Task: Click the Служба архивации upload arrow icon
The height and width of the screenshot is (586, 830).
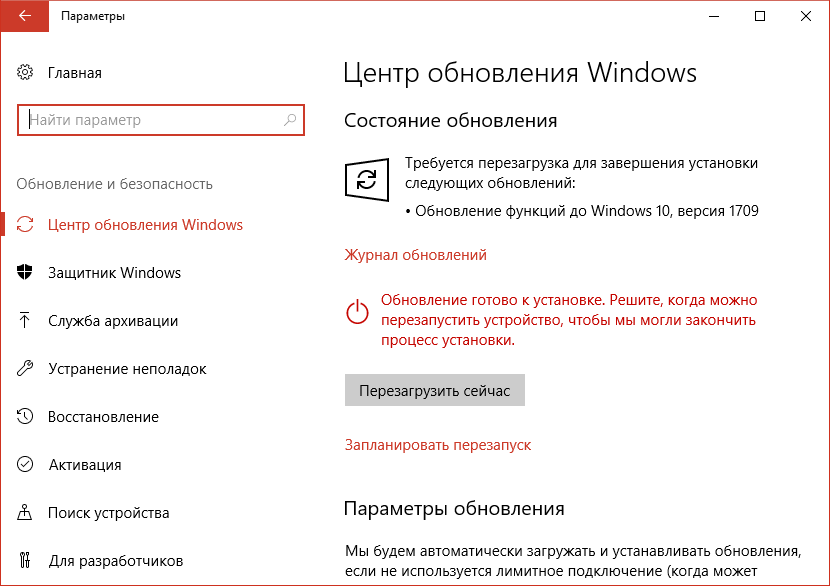Action: pos(25,320)
